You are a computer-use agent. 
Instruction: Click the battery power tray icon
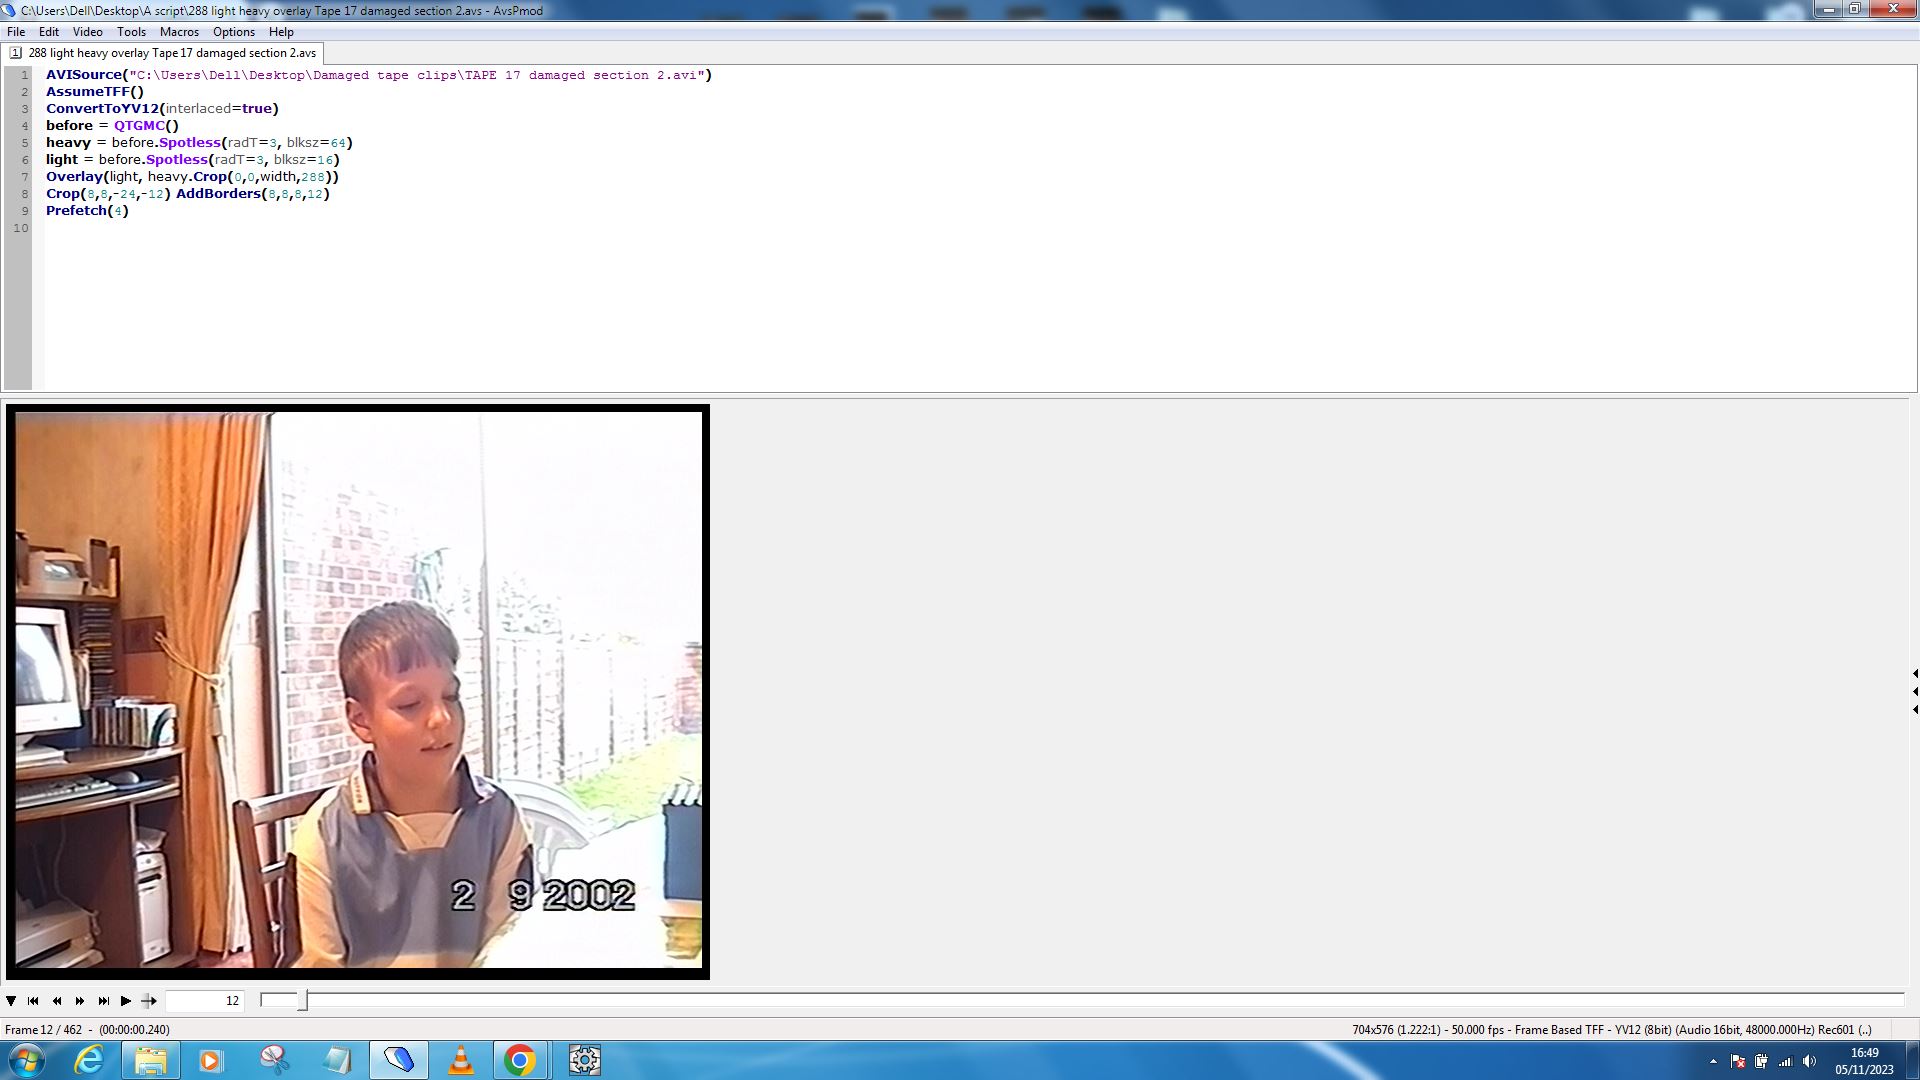[1761, 1062]
